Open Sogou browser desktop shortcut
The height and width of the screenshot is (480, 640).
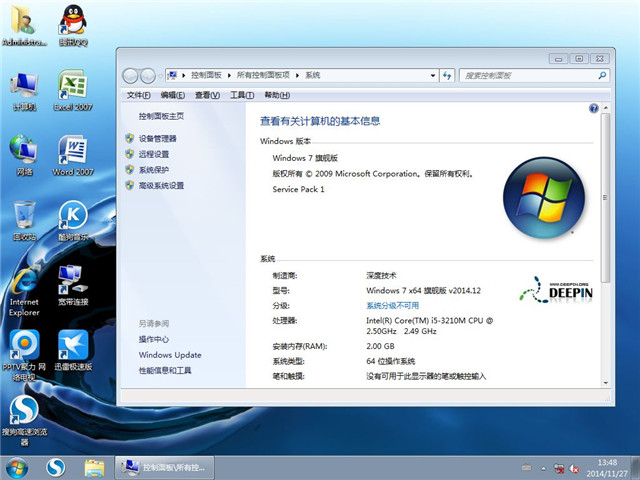point(24,421)
